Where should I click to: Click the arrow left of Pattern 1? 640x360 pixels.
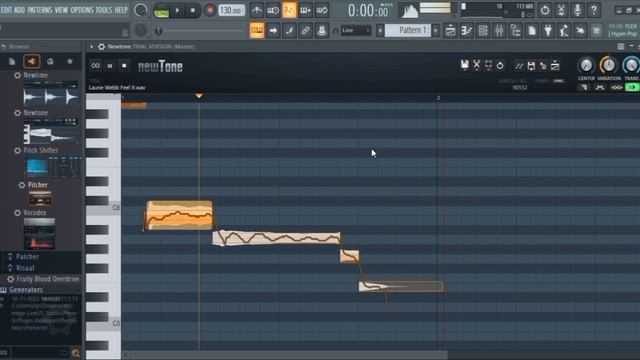pos(380,30)
